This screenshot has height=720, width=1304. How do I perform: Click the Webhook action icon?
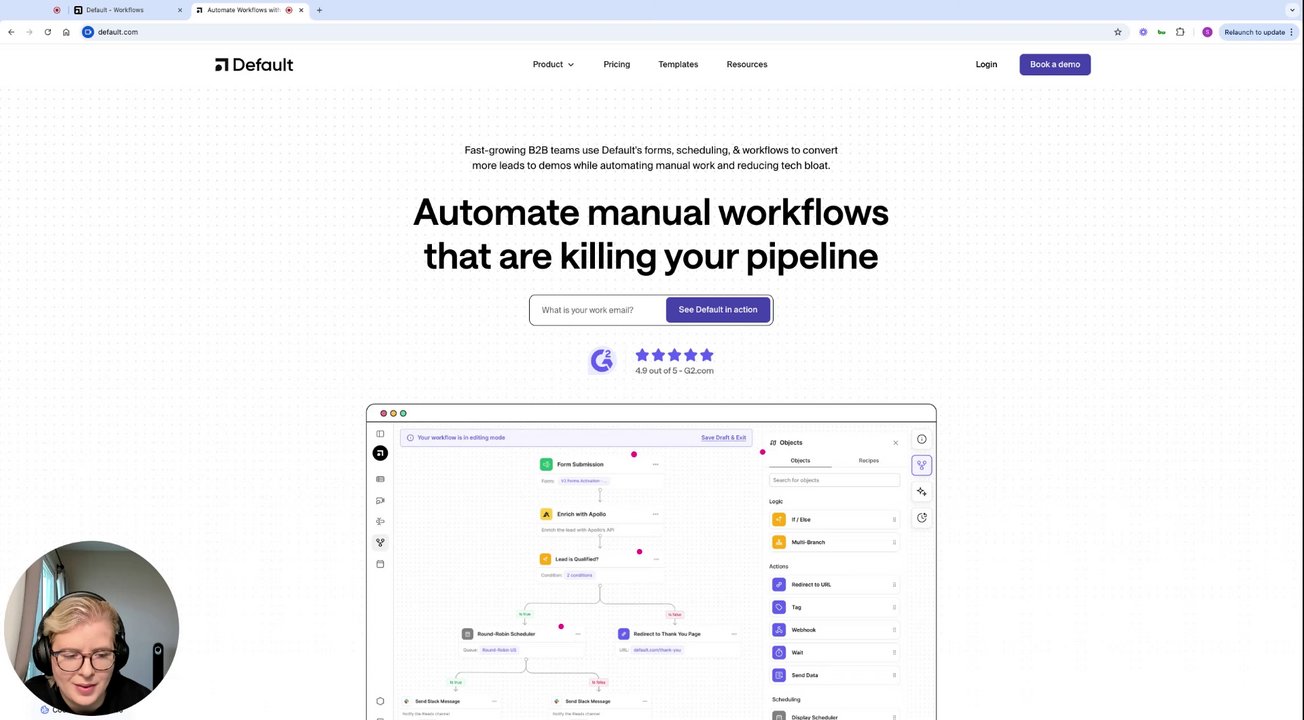click(x=779, y=630)
